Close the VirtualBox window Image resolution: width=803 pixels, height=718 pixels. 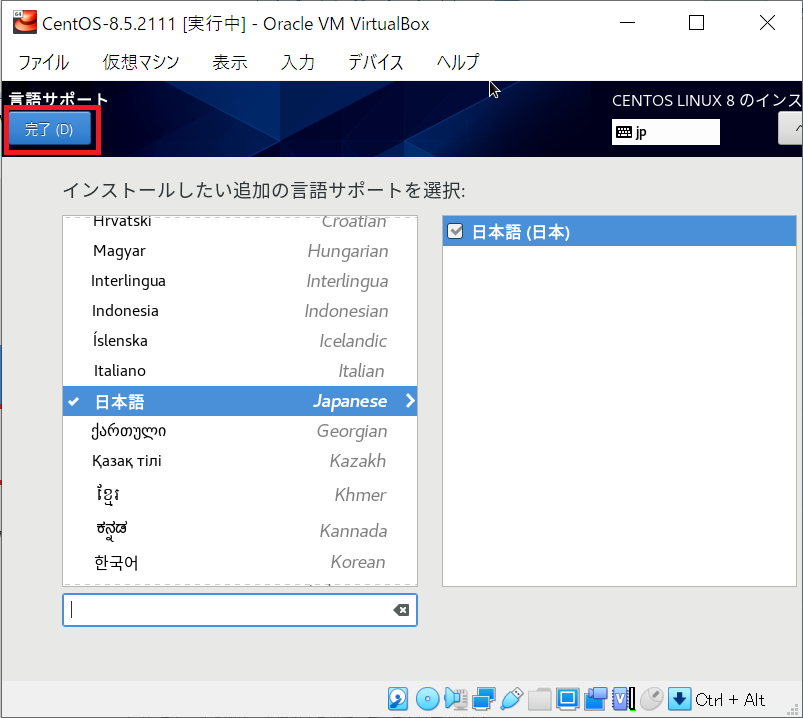[767, 23]
